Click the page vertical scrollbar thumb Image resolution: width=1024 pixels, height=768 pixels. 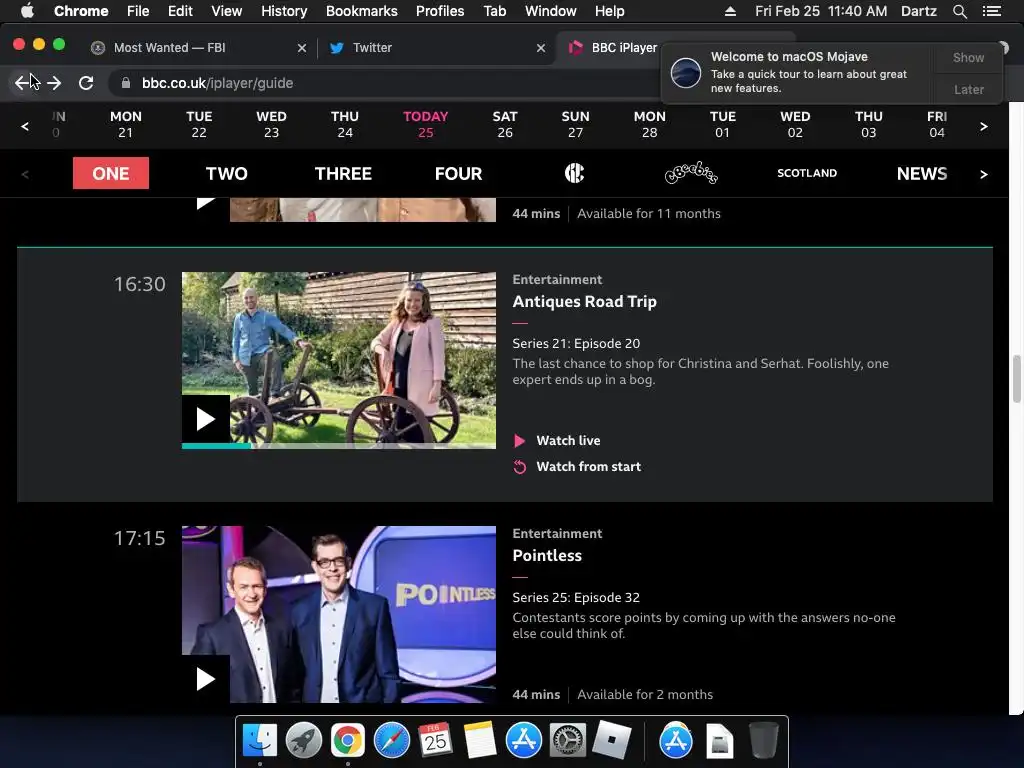coord(1016,379)
